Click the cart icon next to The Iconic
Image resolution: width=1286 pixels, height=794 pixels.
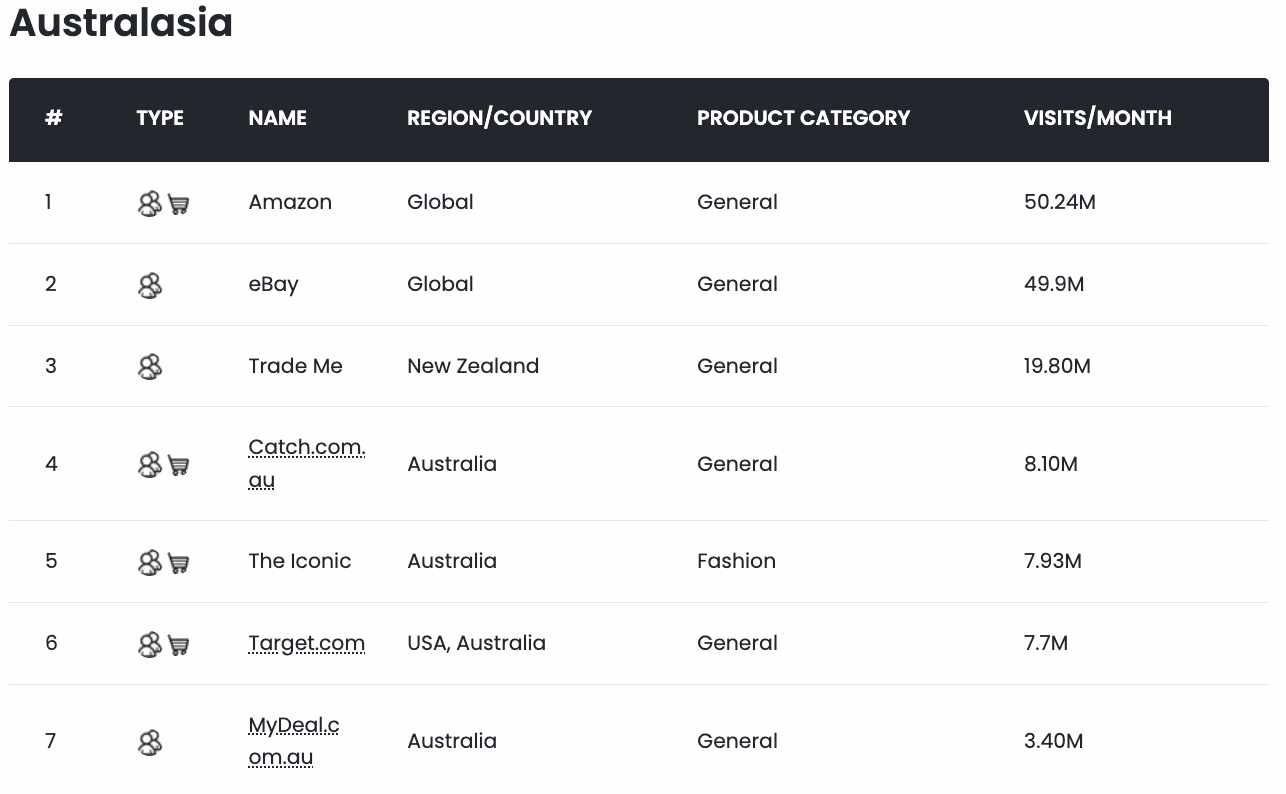point(179,563)
